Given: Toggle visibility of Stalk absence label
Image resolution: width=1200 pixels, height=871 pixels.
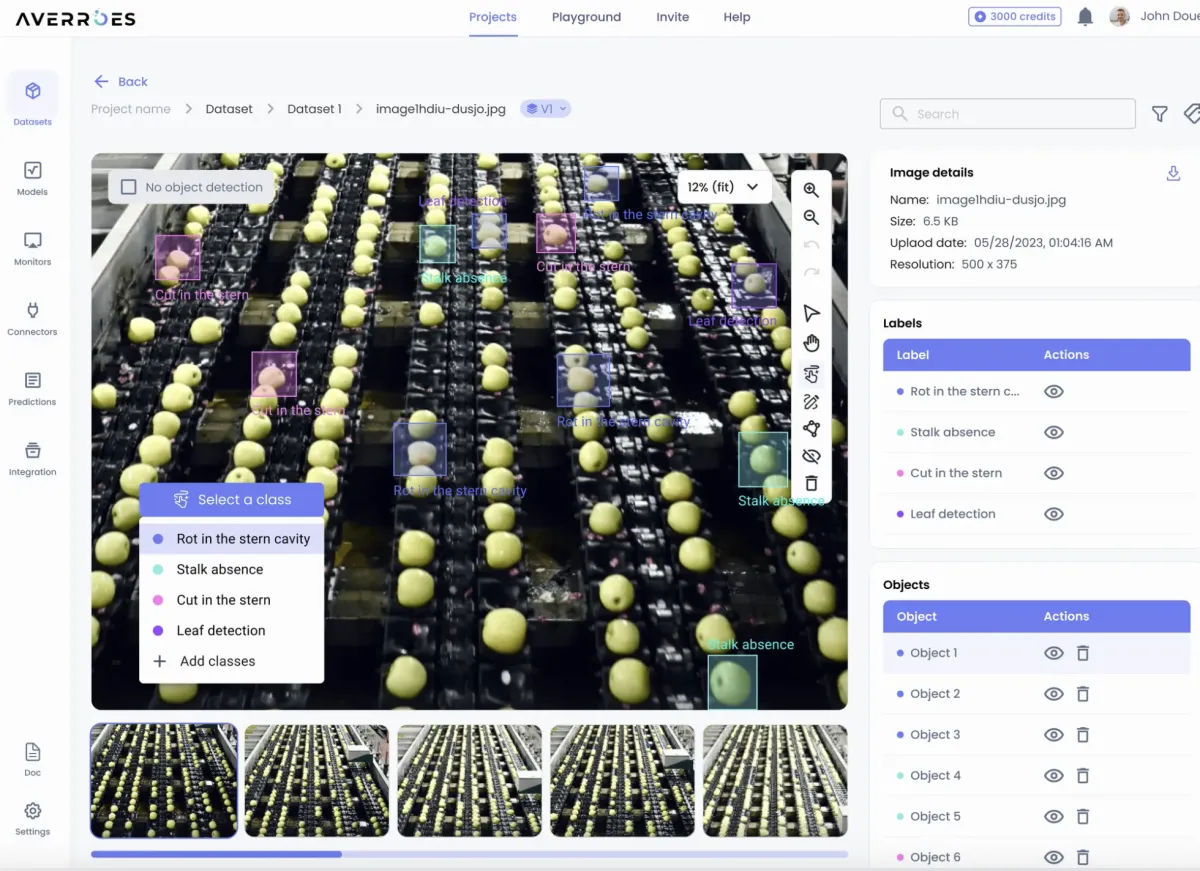Looking at the screenshot, I should pos(1053,432).
